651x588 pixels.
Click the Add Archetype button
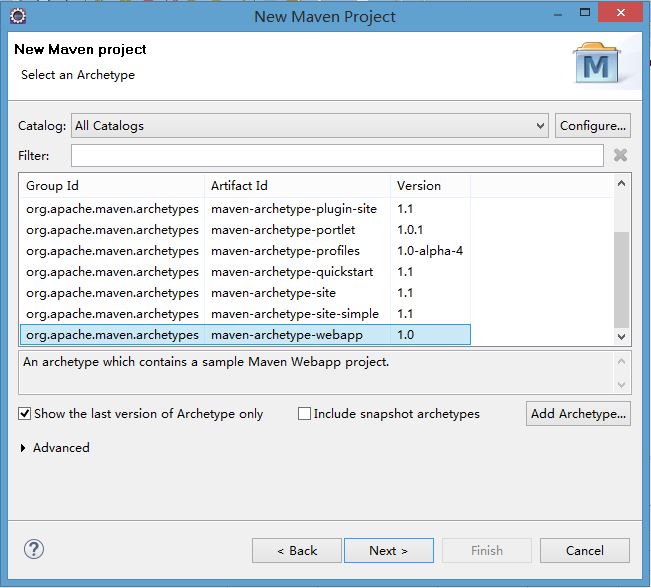(x=578, y=413)
